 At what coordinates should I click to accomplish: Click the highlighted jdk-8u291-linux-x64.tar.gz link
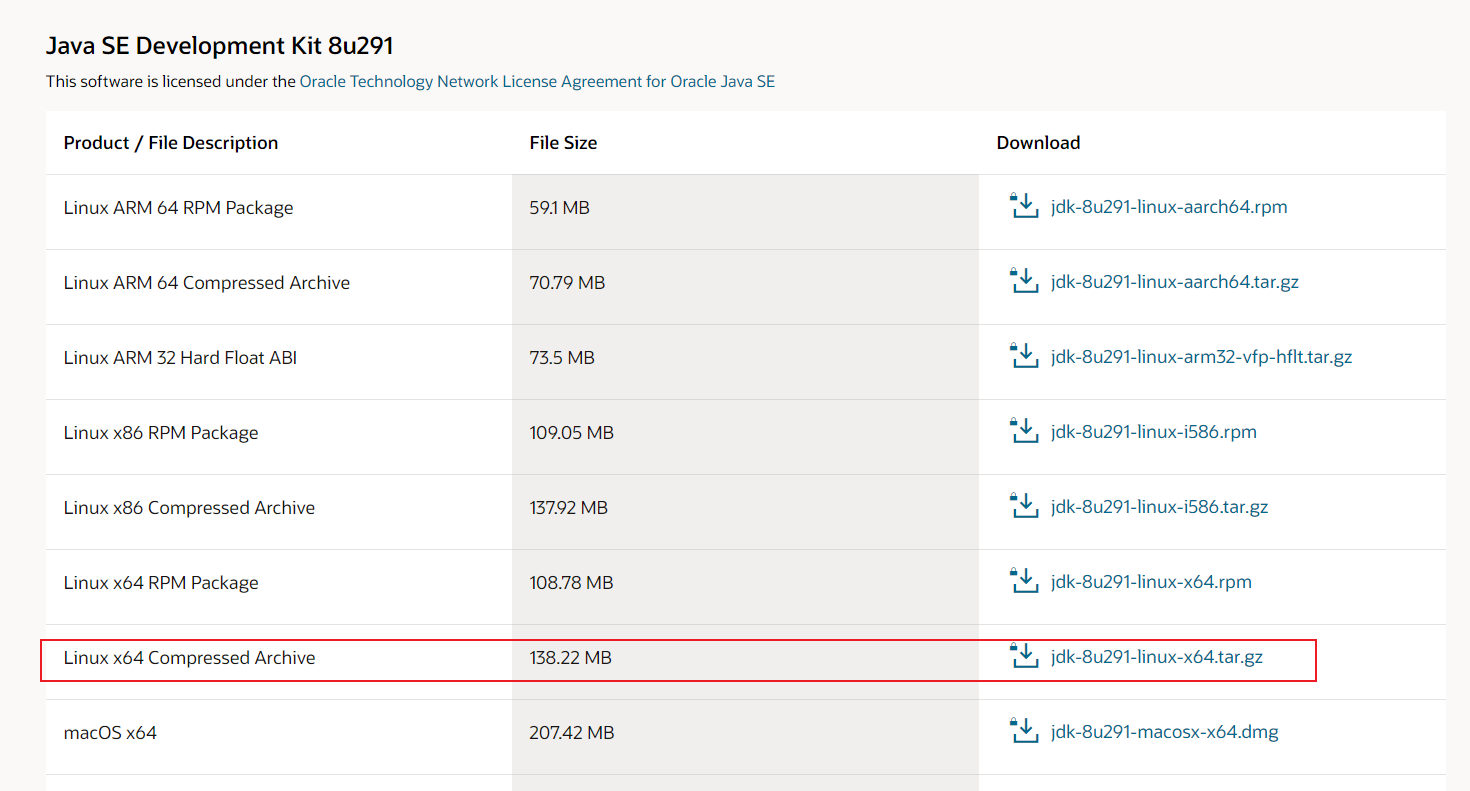click(x=1155, y=657)
